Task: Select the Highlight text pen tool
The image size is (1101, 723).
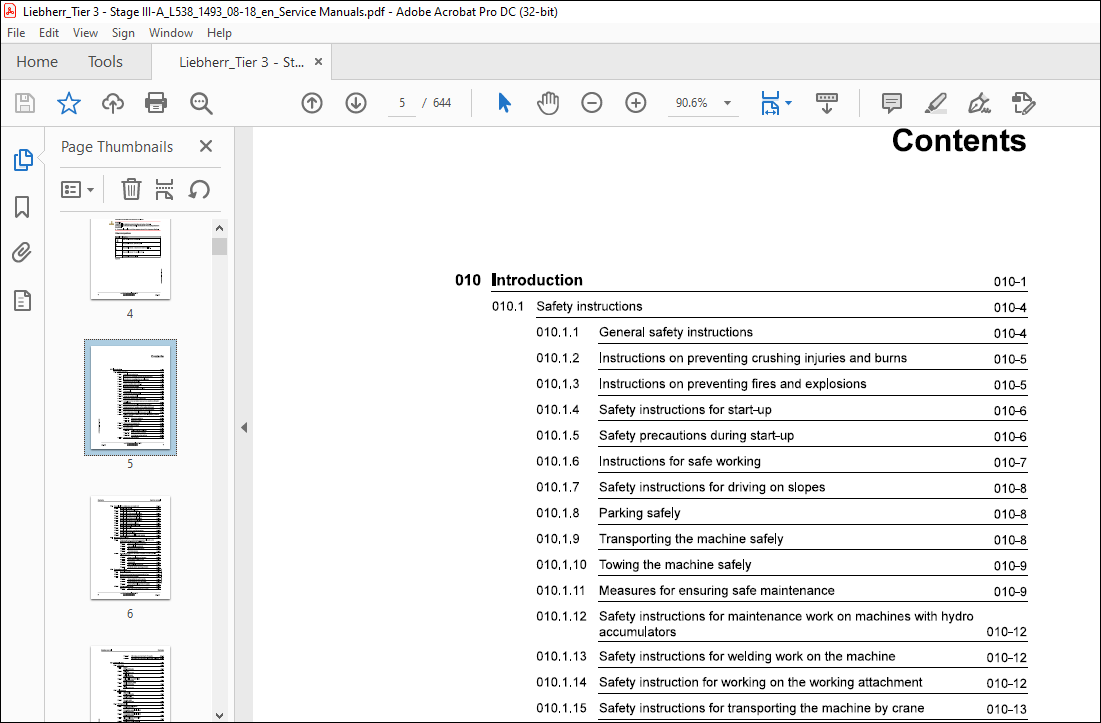Action: coord(935,103)
